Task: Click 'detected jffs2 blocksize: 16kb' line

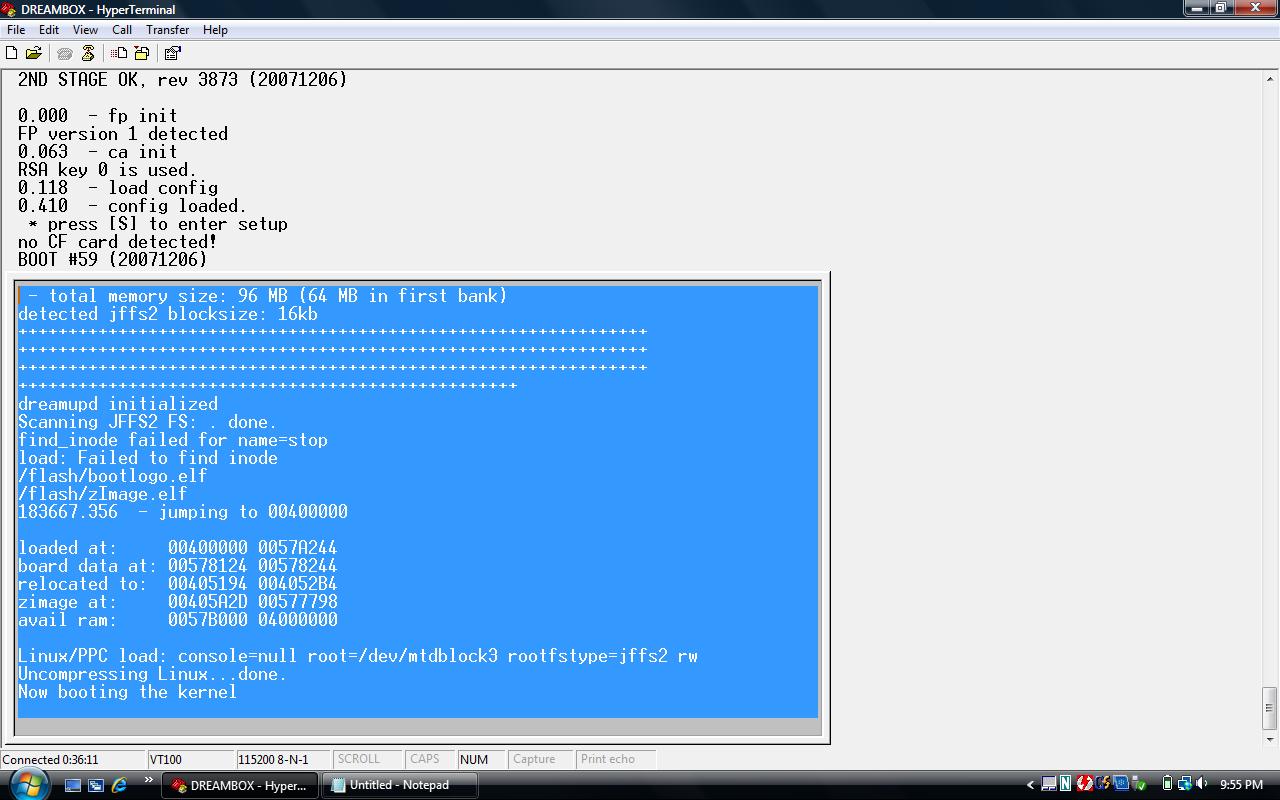Action: click(x=167, y=314)
